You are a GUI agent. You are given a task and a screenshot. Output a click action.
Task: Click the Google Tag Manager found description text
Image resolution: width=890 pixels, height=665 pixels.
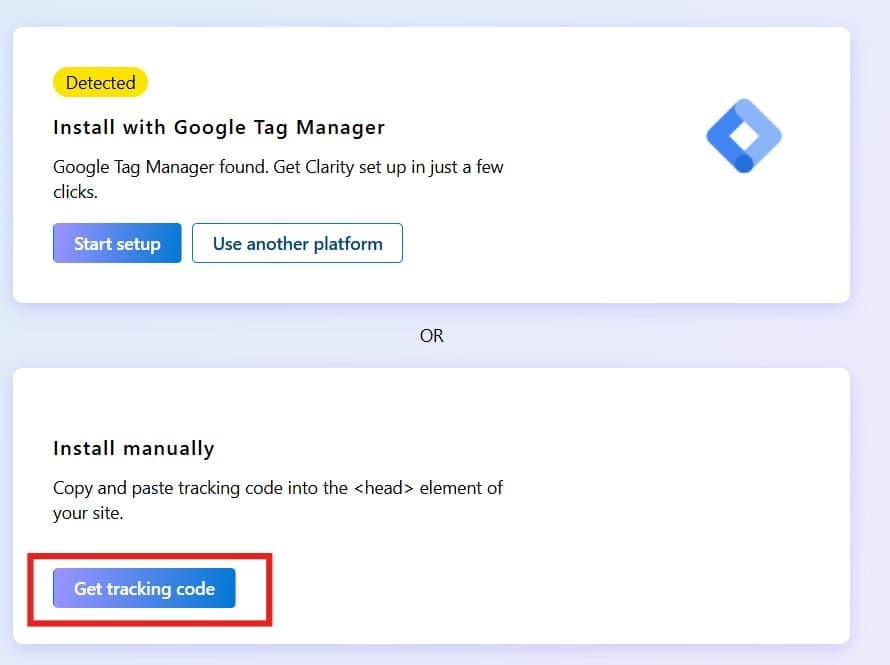coord(277,167)
